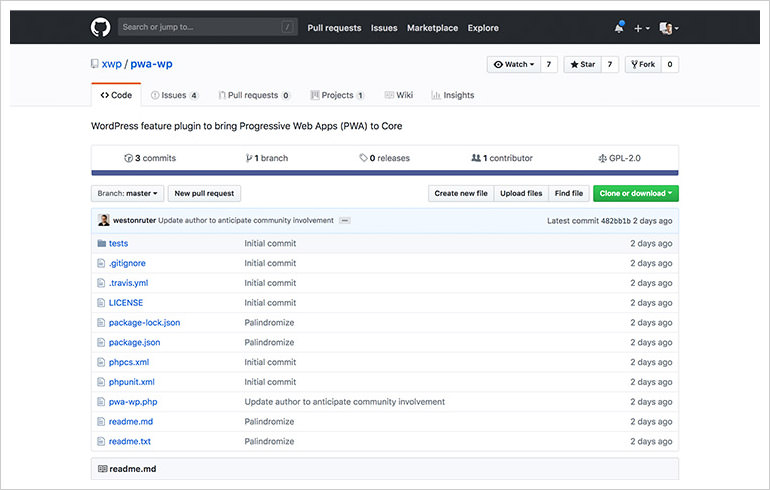The image size is (770, 490).
Task: Open the plus create-new dropdown
Action: (x=642, y=28)
